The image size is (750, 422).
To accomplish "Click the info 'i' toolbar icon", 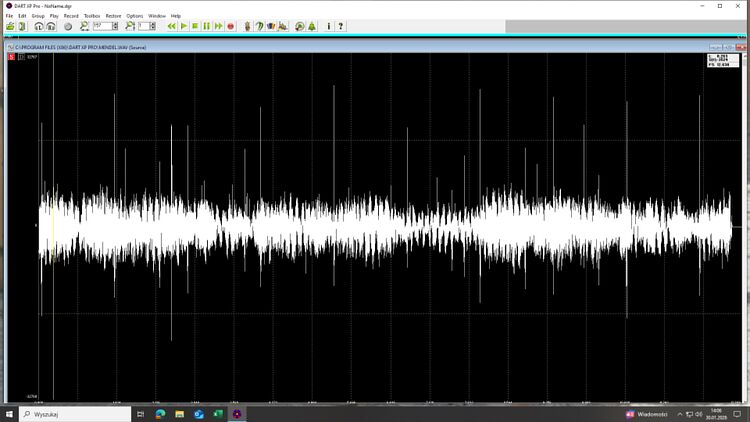I will [328, 26].
